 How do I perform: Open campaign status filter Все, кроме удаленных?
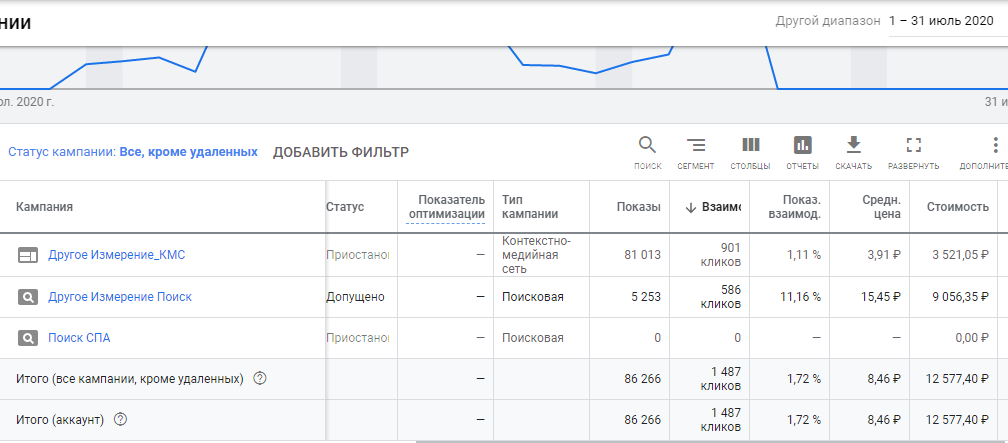[188, 152]
